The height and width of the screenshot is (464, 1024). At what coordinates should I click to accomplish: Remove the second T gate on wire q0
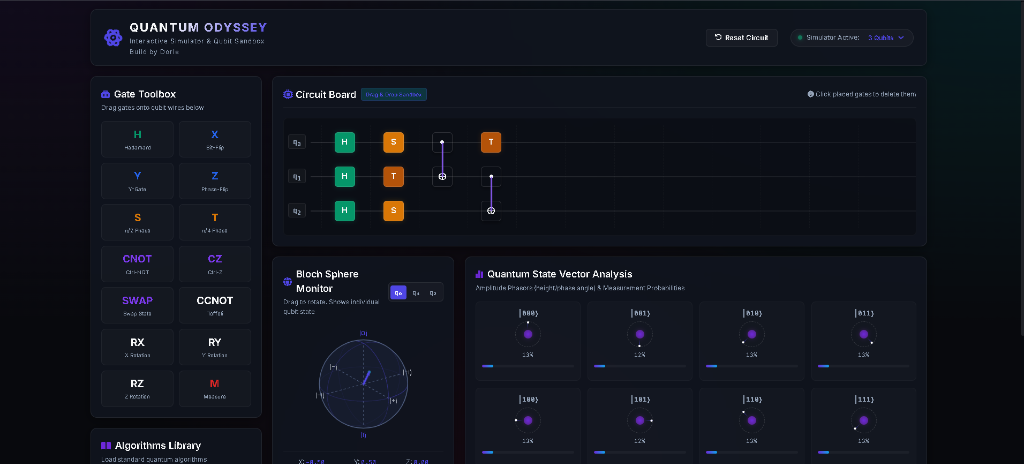[x=491, y=142]
